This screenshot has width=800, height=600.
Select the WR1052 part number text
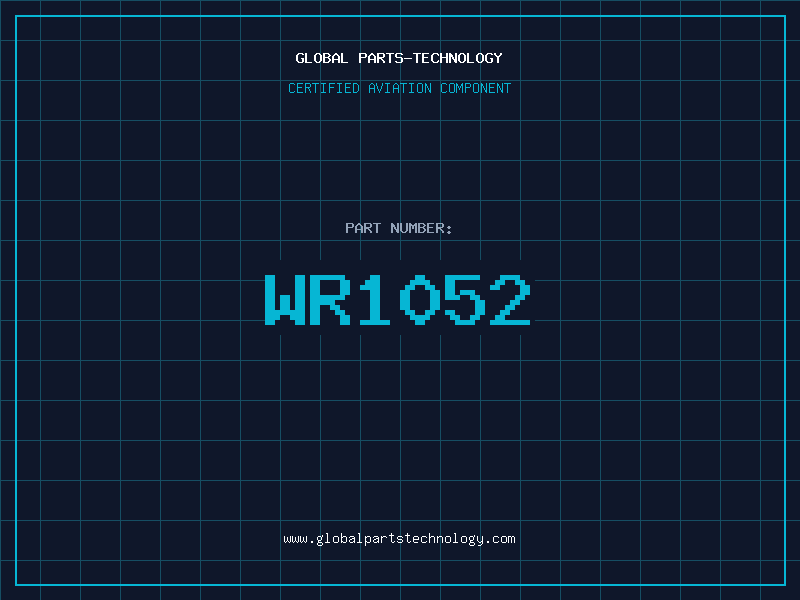[399, 299]
